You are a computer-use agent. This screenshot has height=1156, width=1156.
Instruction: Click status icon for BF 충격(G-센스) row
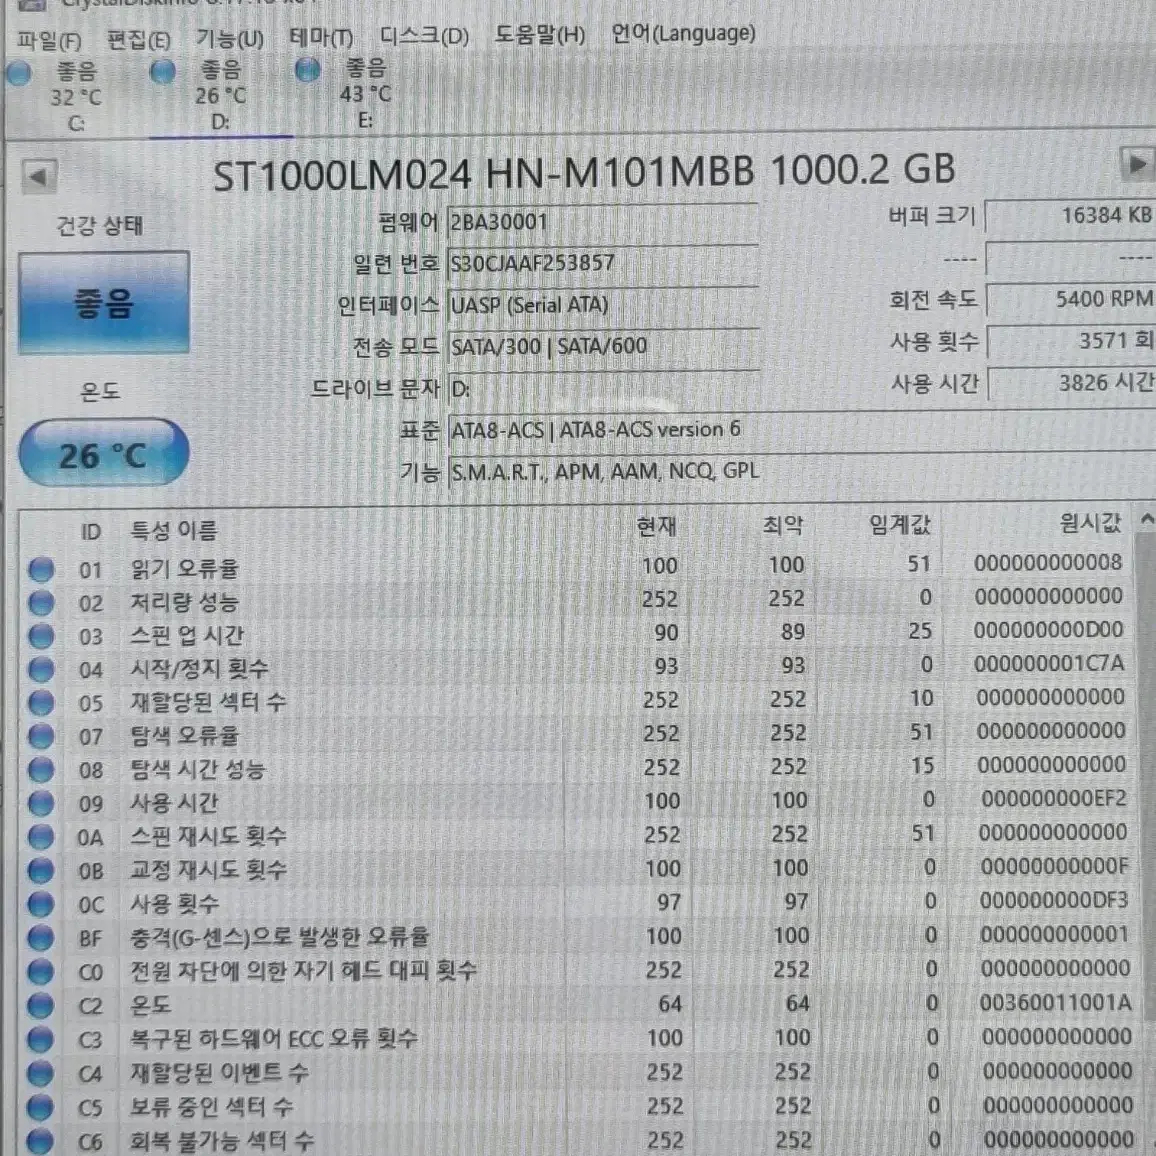pyautogui.click(x=41, y=939)
